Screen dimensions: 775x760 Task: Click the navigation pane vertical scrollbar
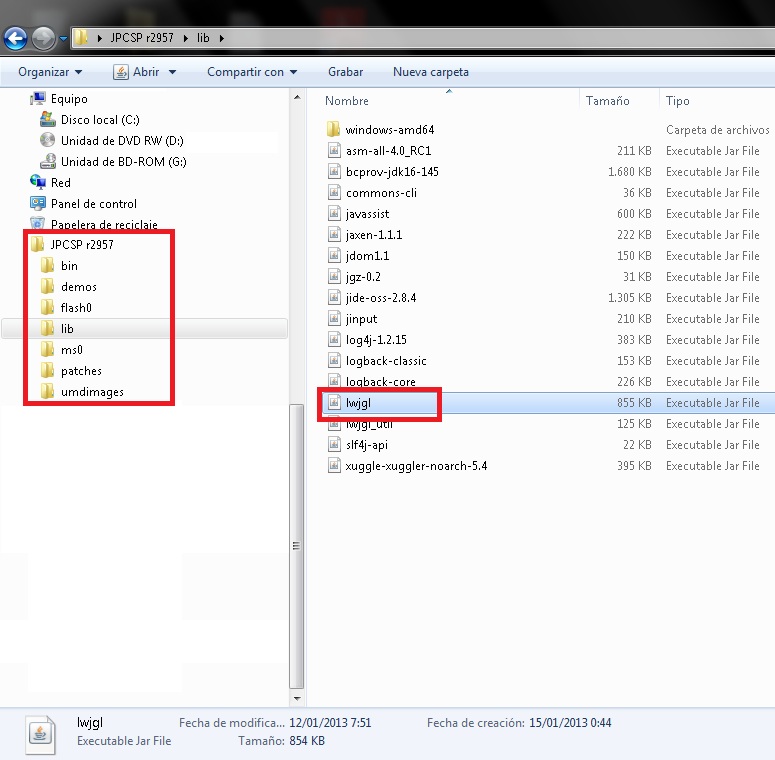[x=295, y=545]
